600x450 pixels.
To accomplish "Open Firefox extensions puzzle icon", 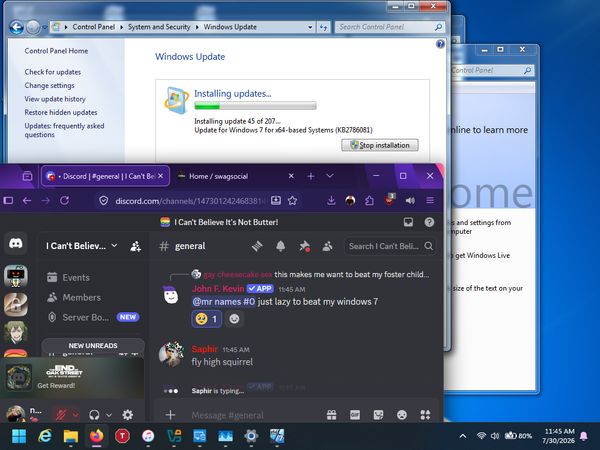I will 369,201.
